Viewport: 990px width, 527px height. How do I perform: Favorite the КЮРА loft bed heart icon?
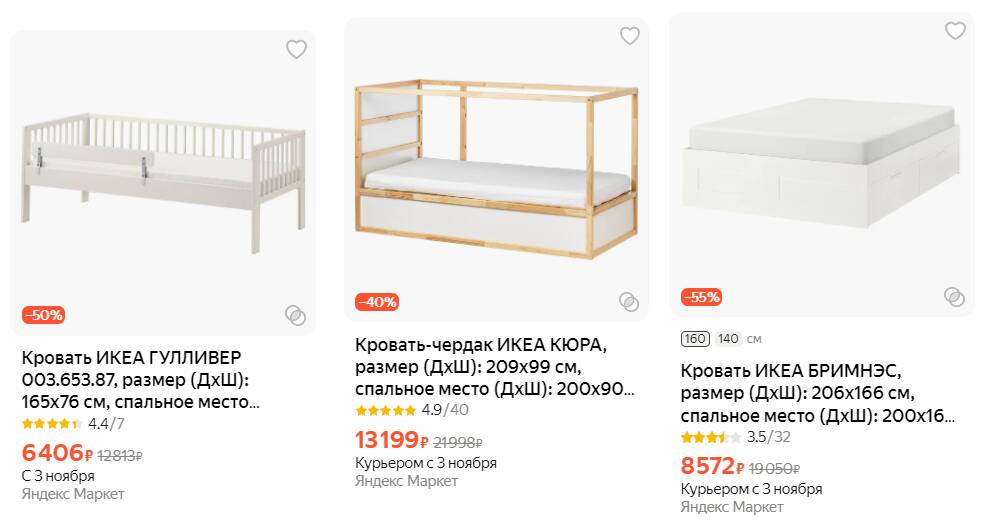pos(629,36)
